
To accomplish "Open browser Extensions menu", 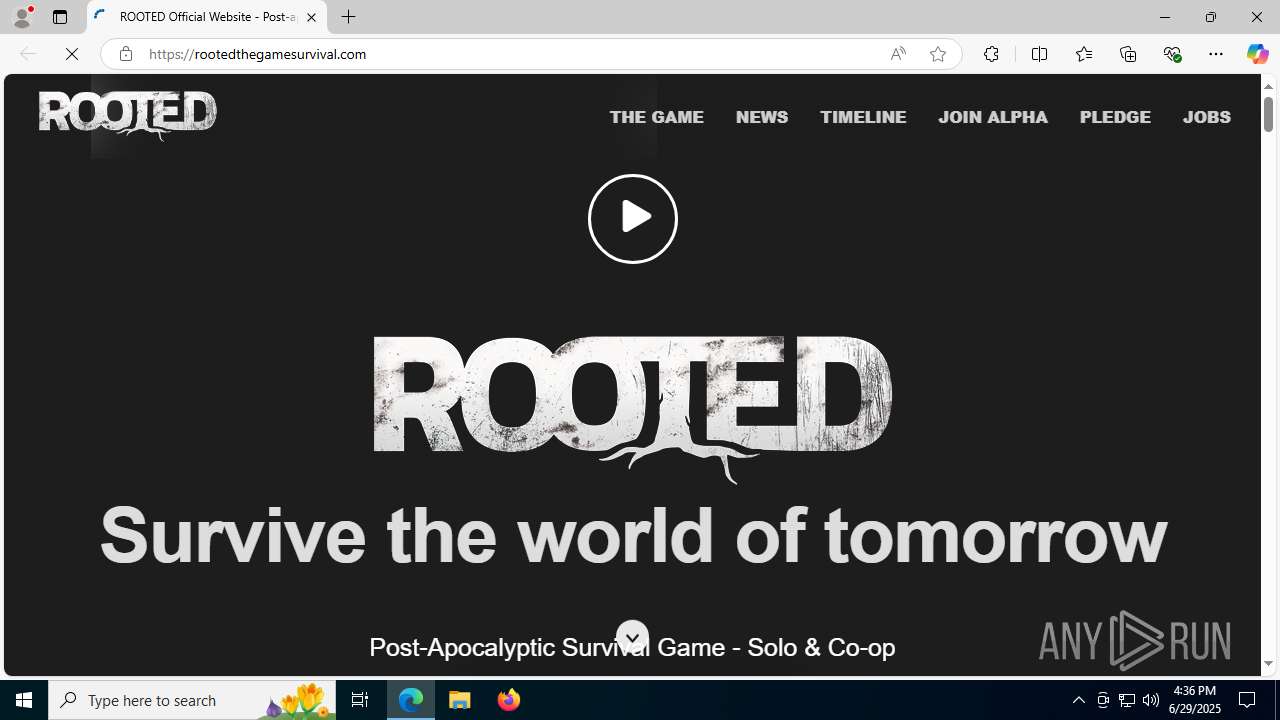I will [991, 54].
